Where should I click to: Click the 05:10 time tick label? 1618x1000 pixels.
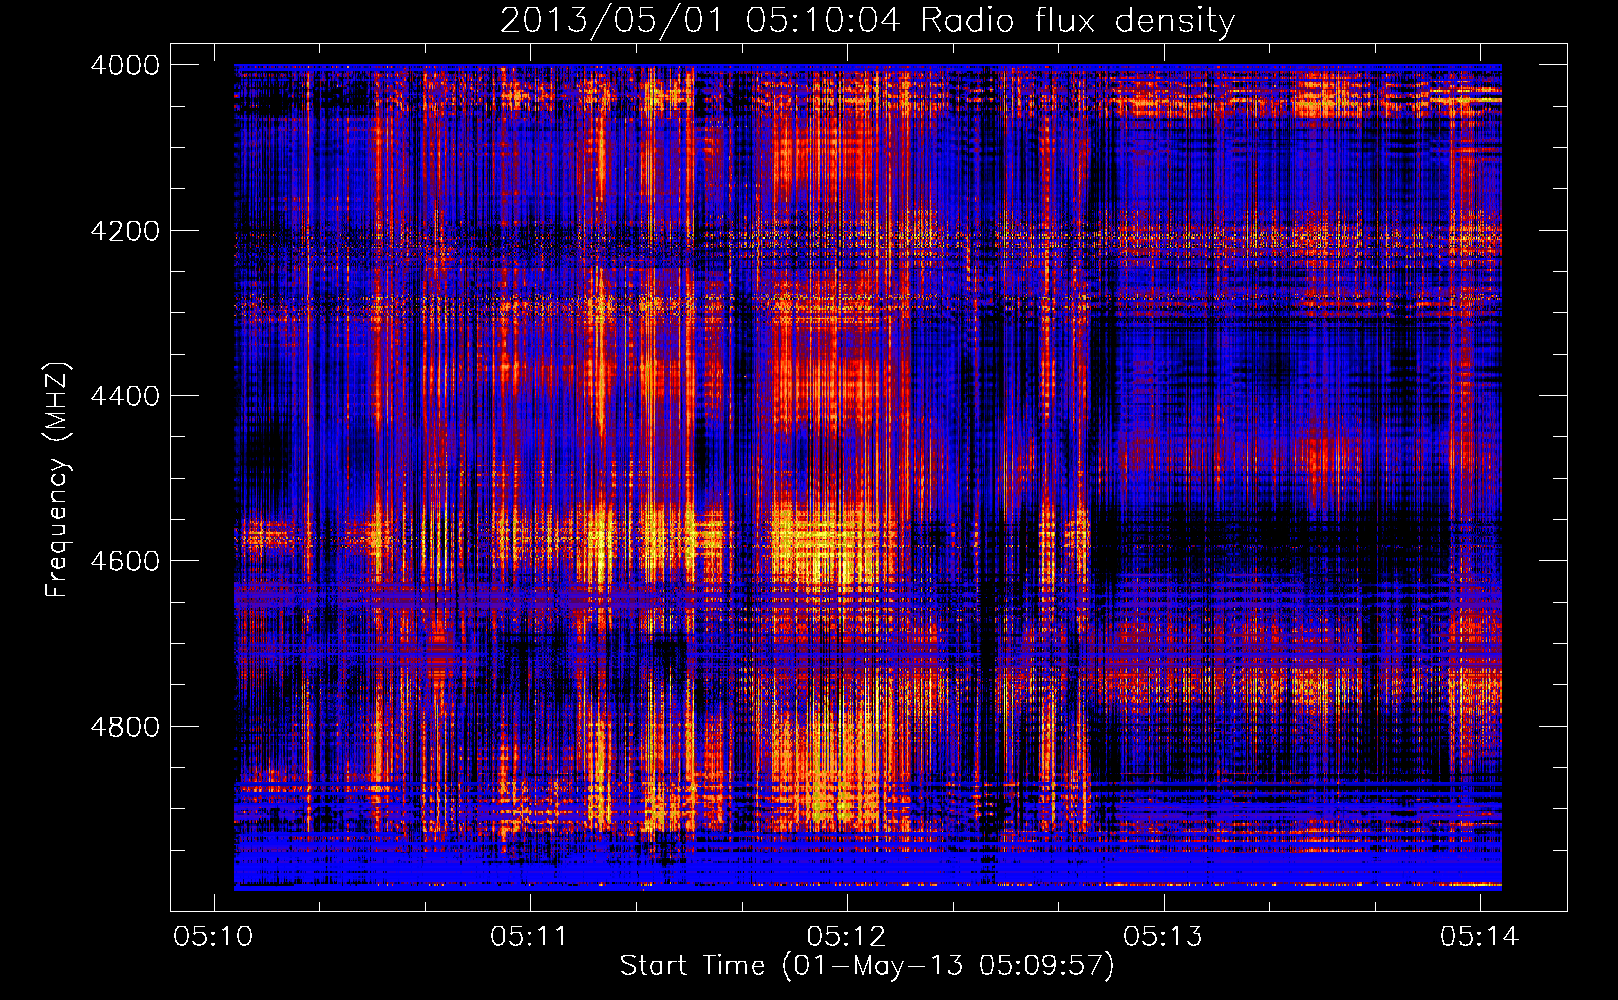tap(213, 937)
